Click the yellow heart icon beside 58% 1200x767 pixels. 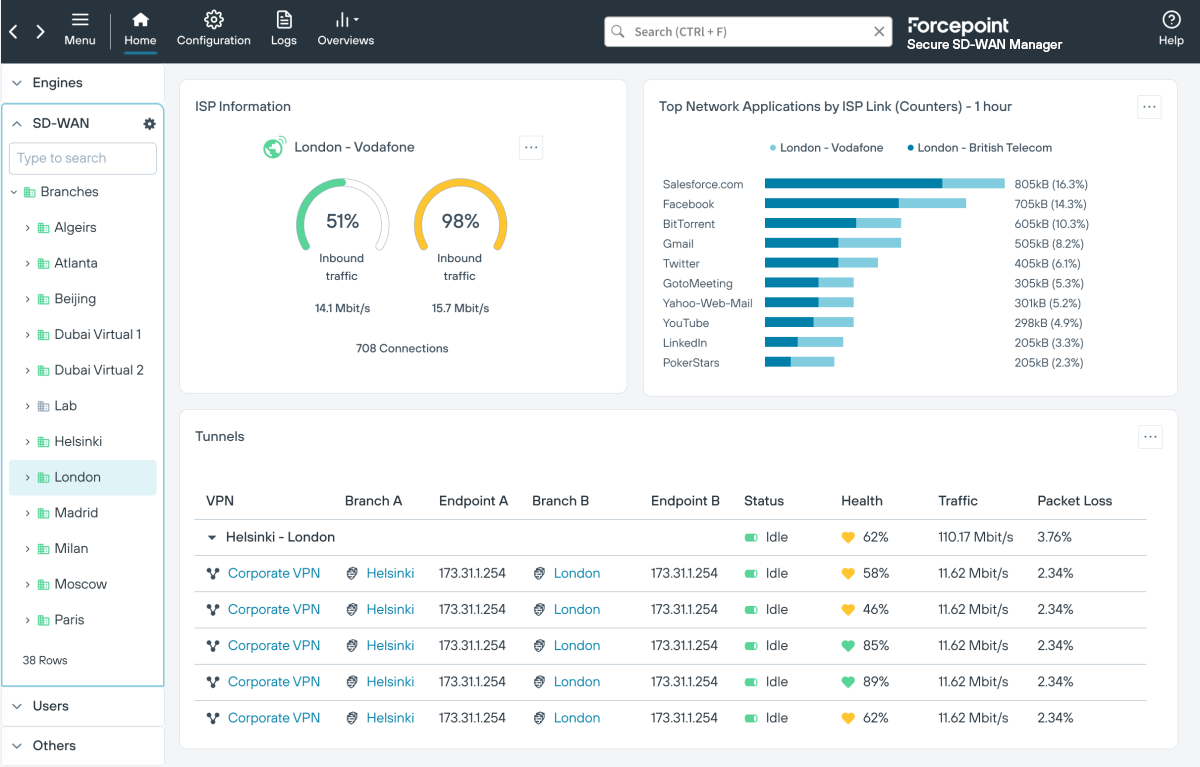(x=848, y=574)
